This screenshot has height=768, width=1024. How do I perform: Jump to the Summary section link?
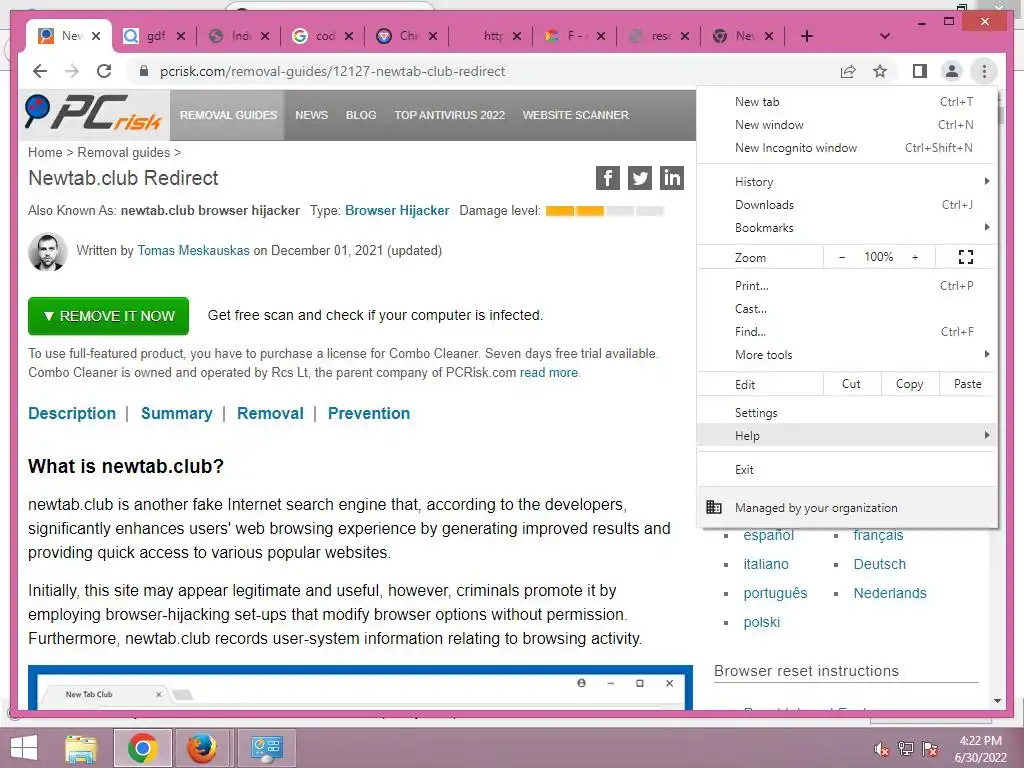pyautogui.click(x=177, y=413)
